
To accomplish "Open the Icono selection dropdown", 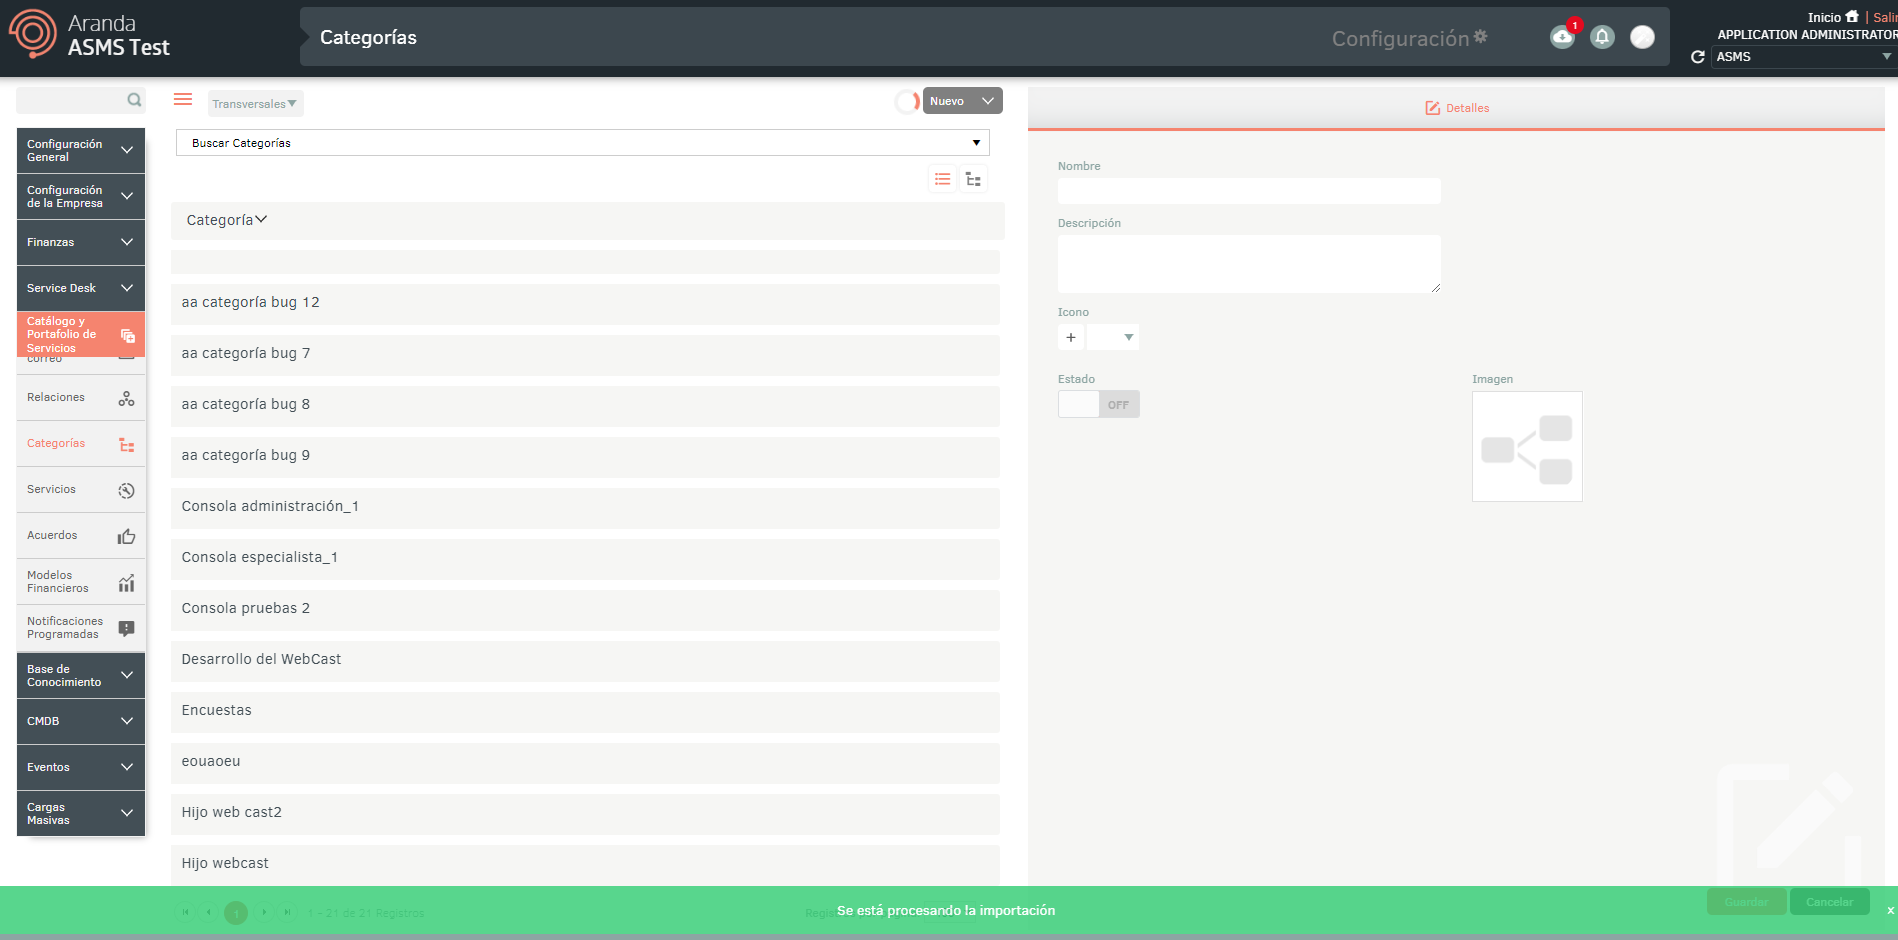I will point(1113,337).
